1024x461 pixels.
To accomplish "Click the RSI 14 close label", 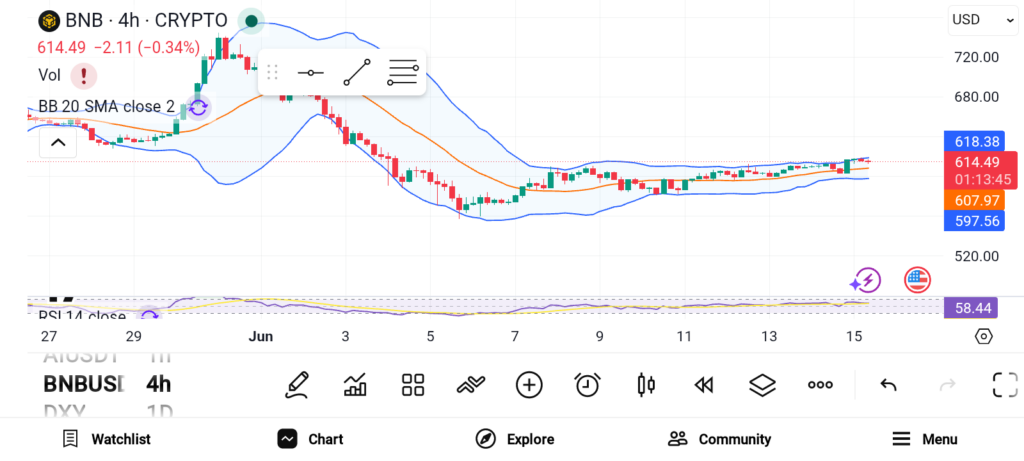I will [82, 317].
